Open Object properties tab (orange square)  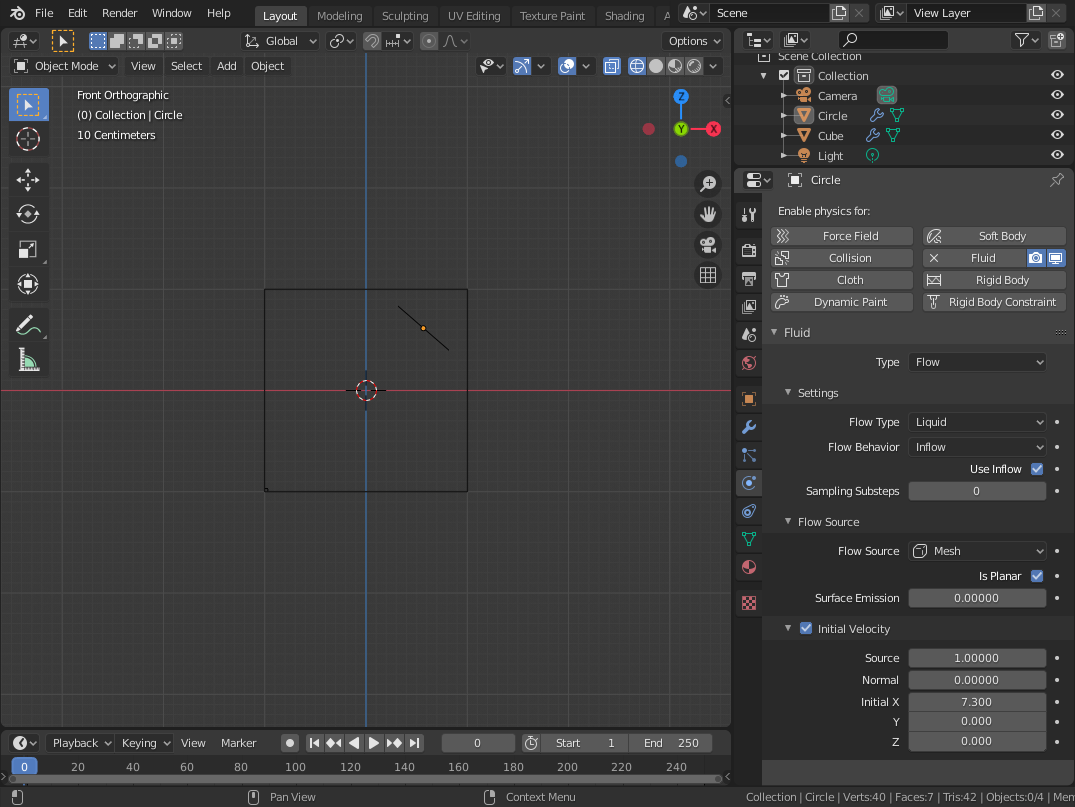coord(749,399)
